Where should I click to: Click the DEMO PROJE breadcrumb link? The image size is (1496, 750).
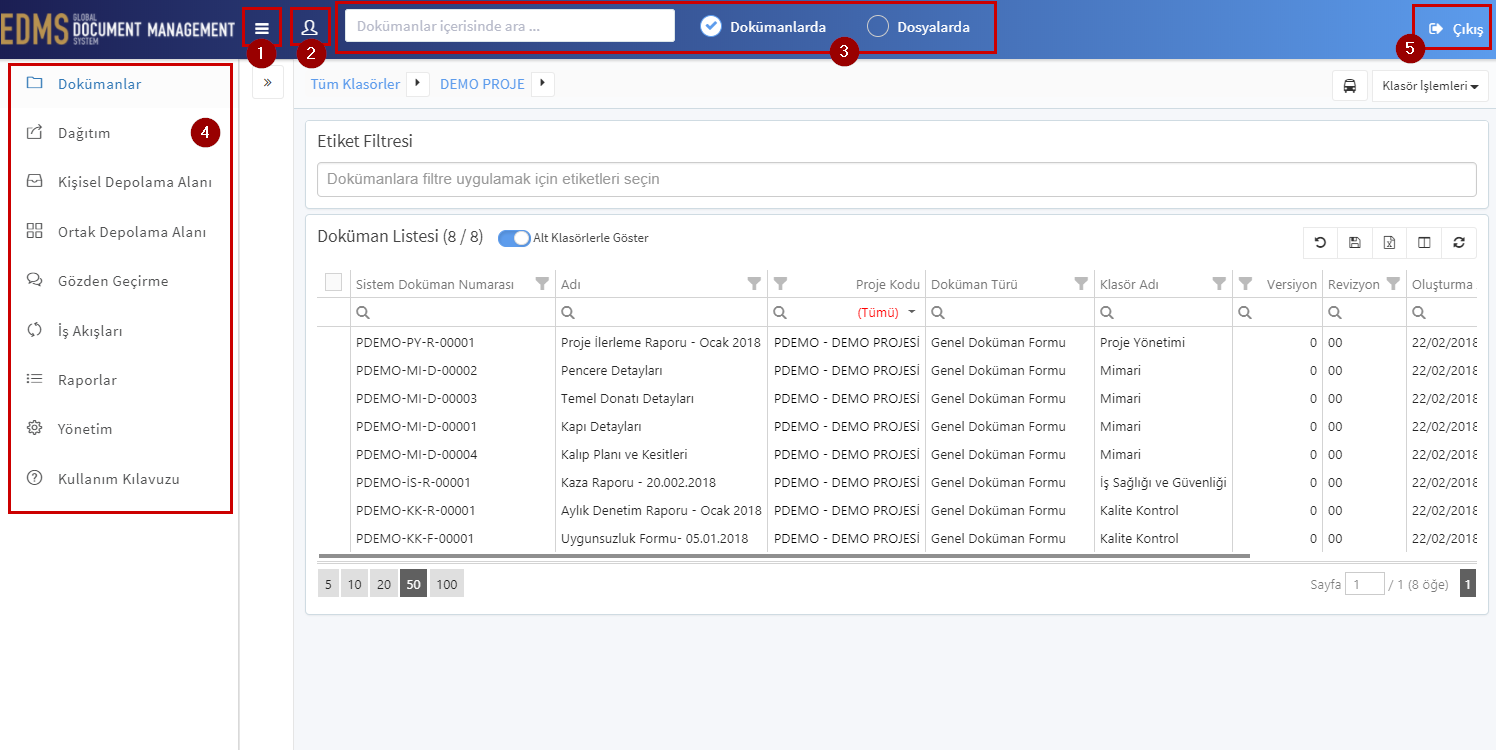tap(482, 84)
